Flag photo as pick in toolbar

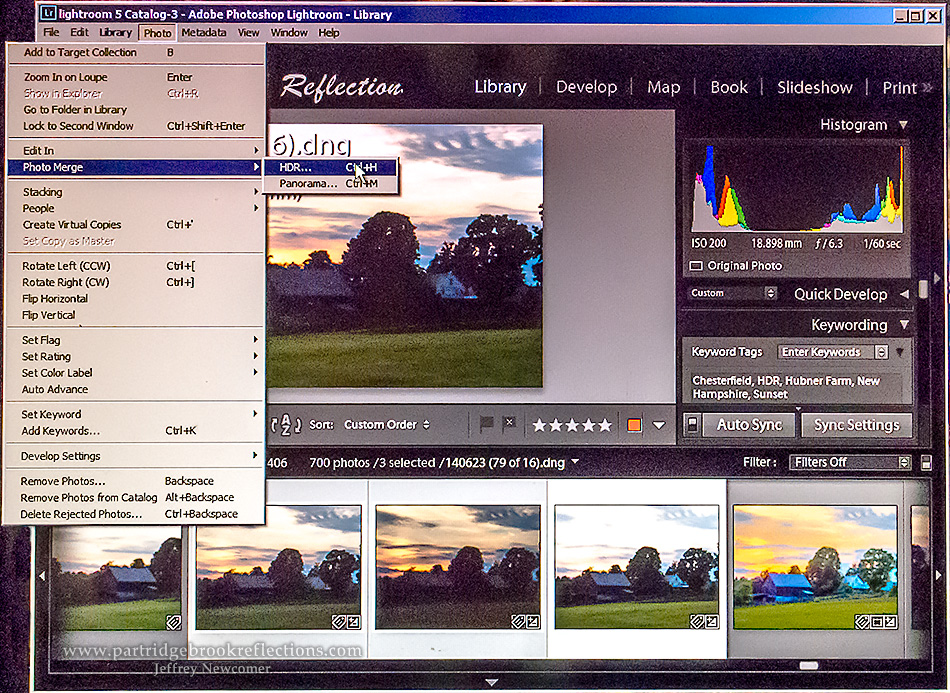486,424
